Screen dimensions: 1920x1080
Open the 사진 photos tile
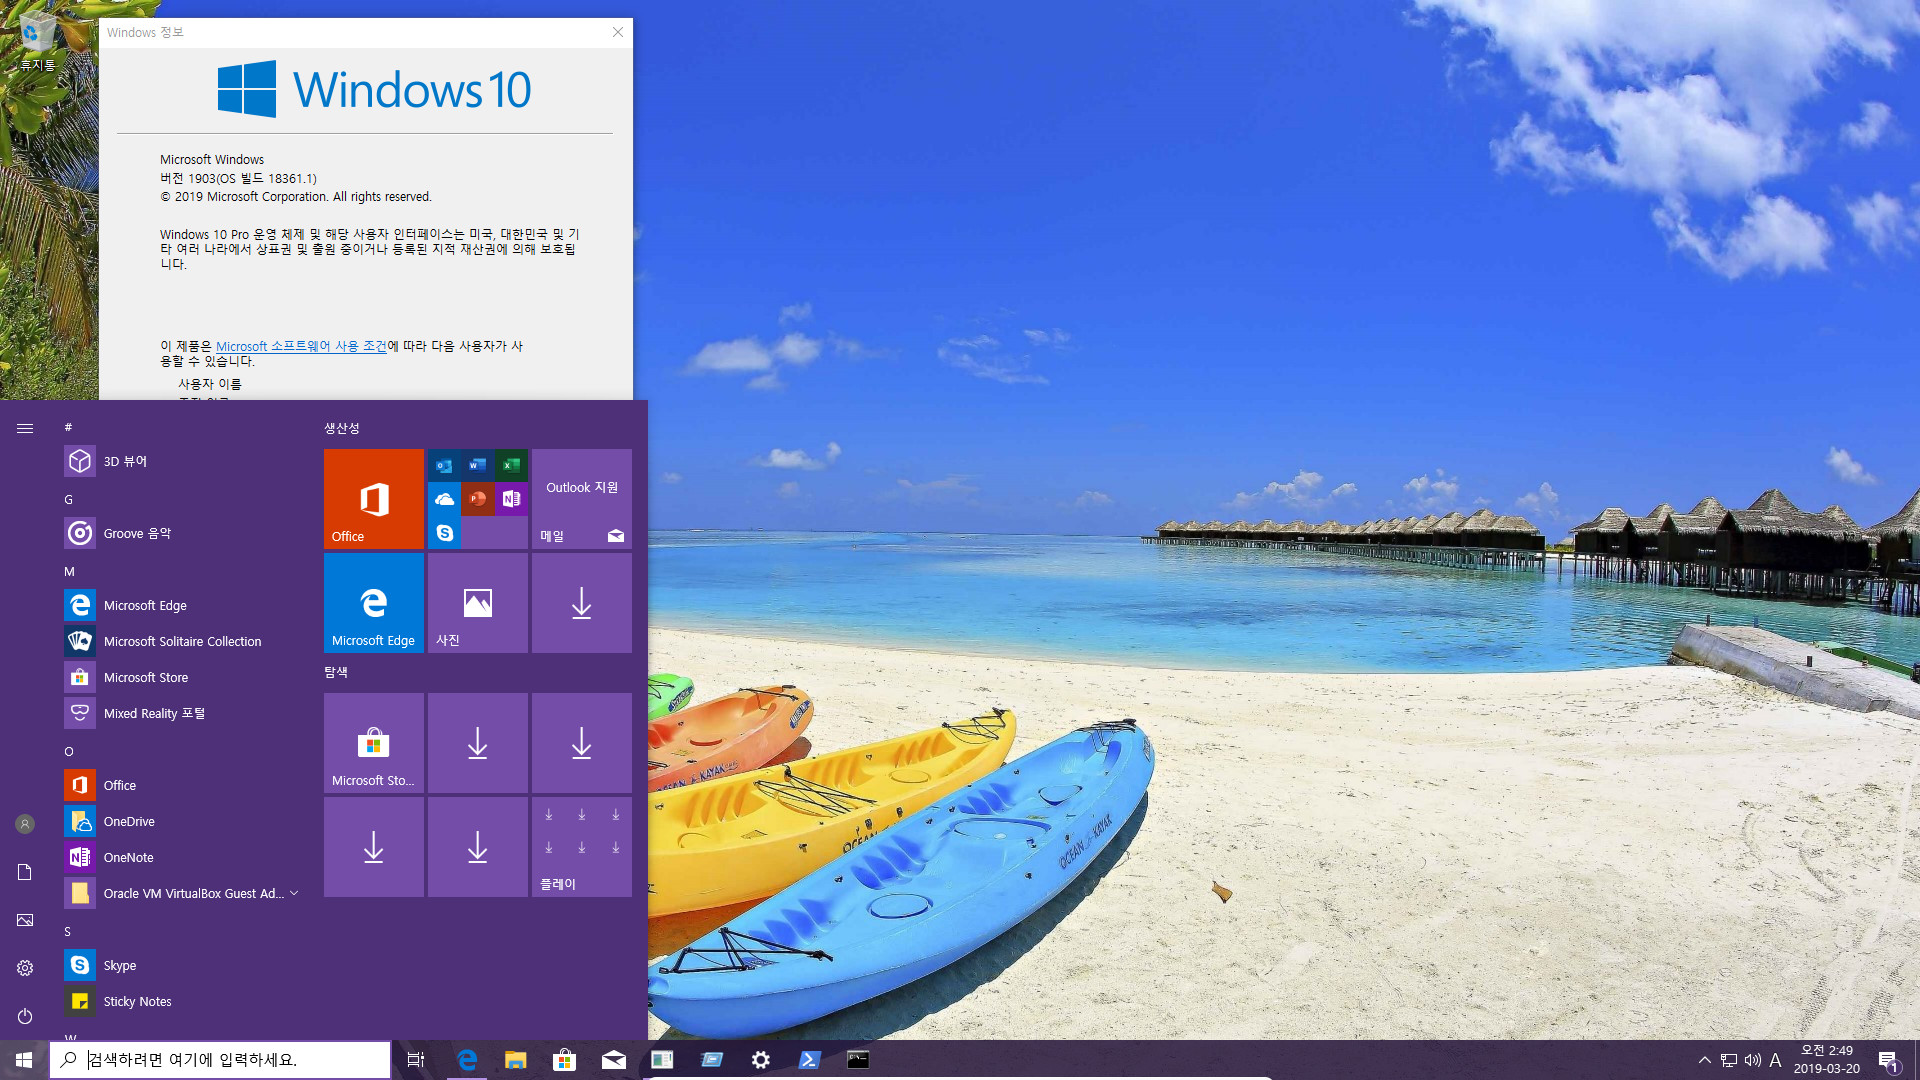coord(478,603)
